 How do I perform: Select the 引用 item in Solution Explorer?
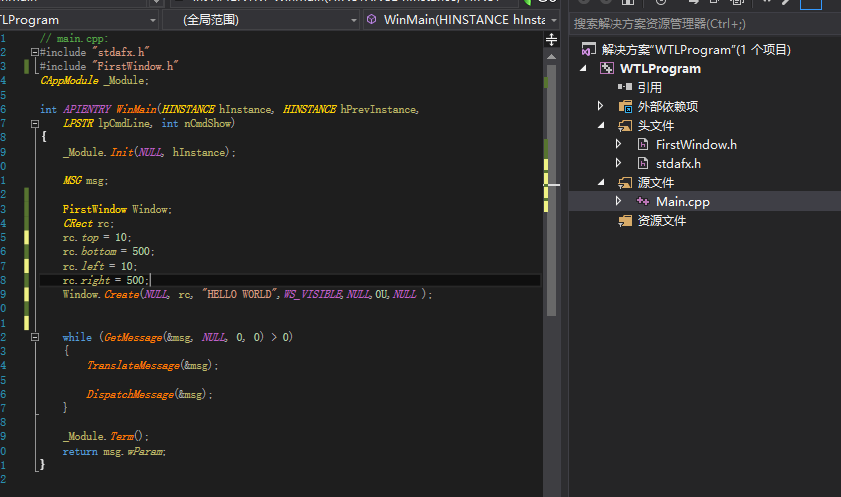pyautogui.click(x=650, y=87)
